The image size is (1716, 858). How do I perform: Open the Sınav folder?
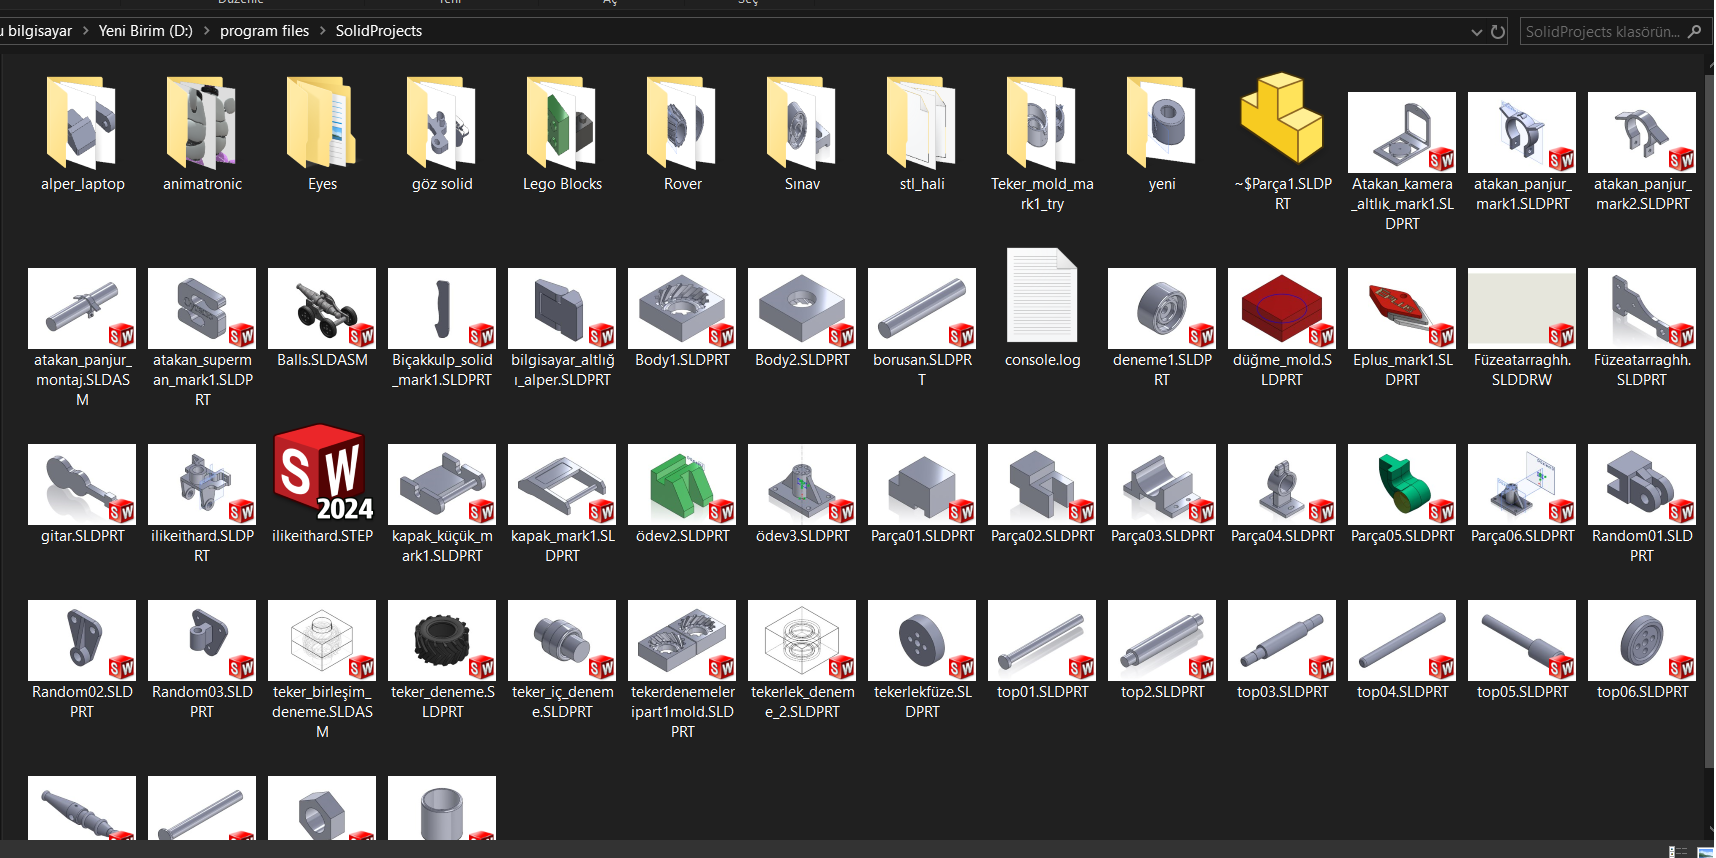pyautogui.click(x=802, y=133)
